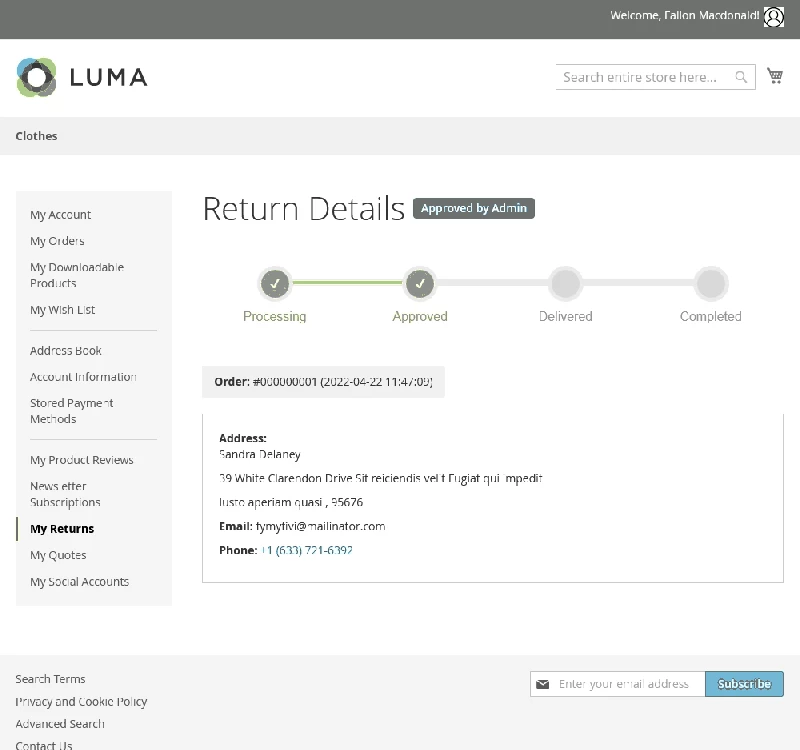Open the user account avatar icon

click(773, 17)
